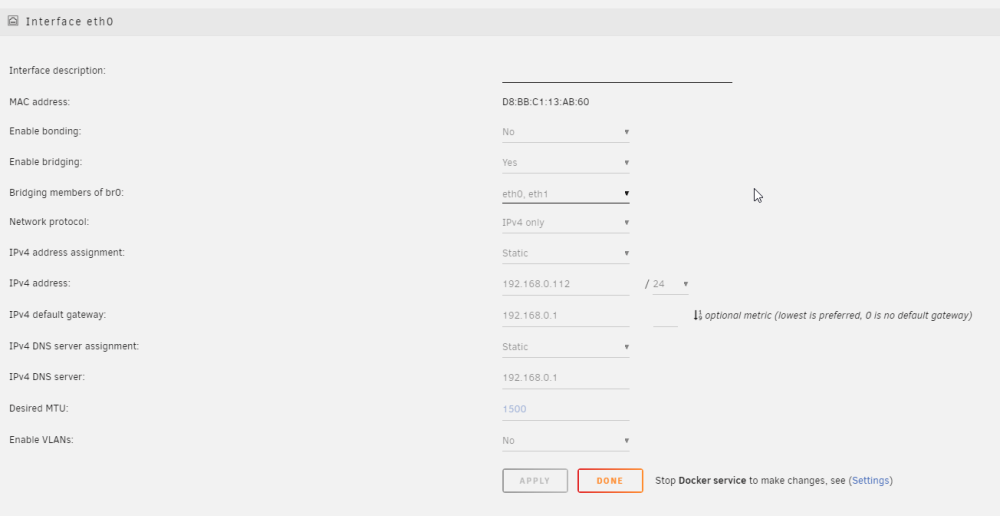This screenshot has width=1000, height=516.
Task: Click the Interface eth0 header icon
Action: tap(13, 21)
